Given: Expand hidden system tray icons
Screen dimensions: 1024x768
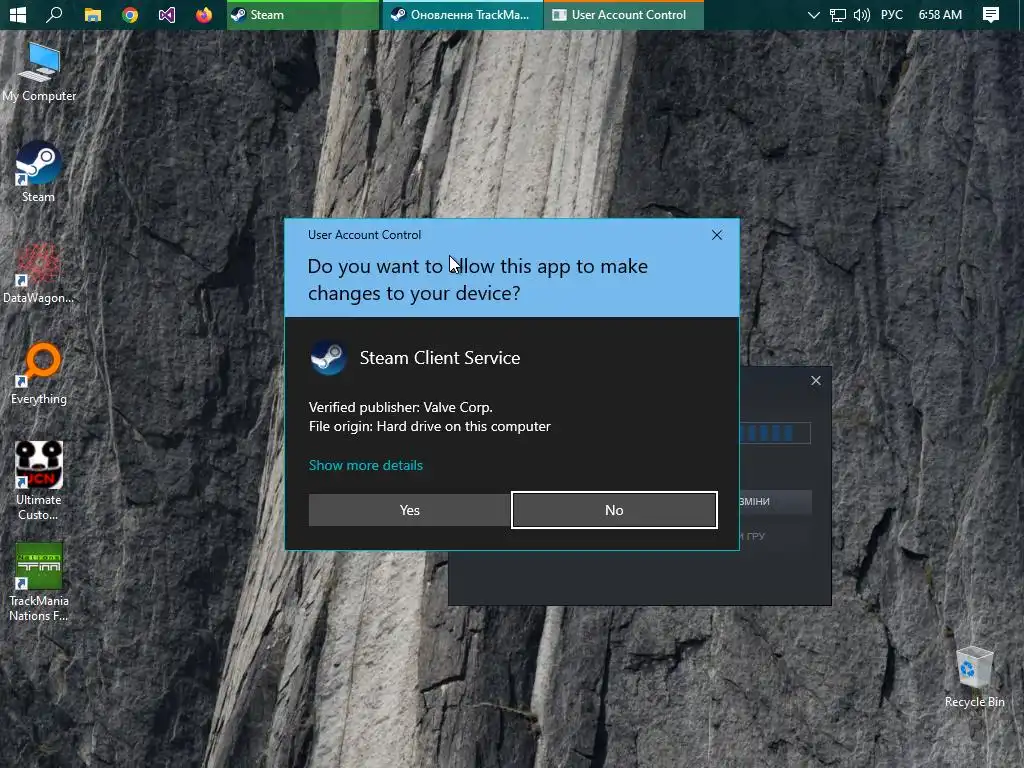Looking at the screenshot, I should click(x=814, y=14).
